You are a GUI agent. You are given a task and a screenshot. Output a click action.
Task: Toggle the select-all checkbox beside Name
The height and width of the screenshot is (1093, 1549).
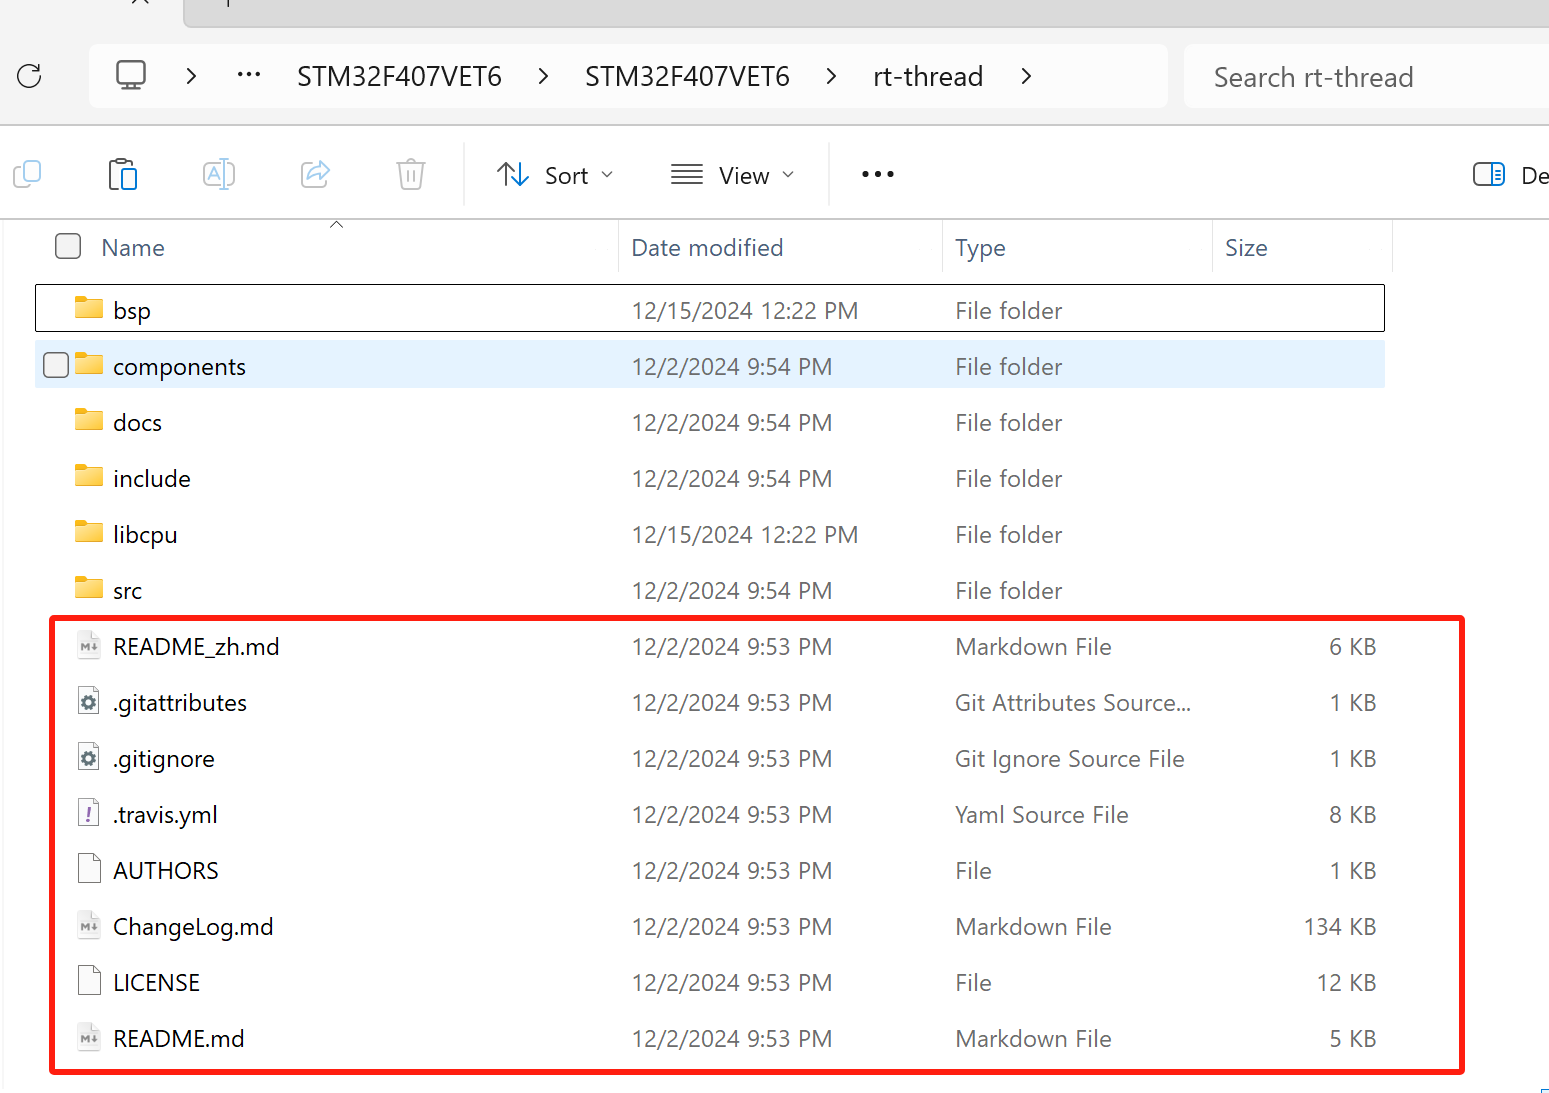(x=68, y=246)
